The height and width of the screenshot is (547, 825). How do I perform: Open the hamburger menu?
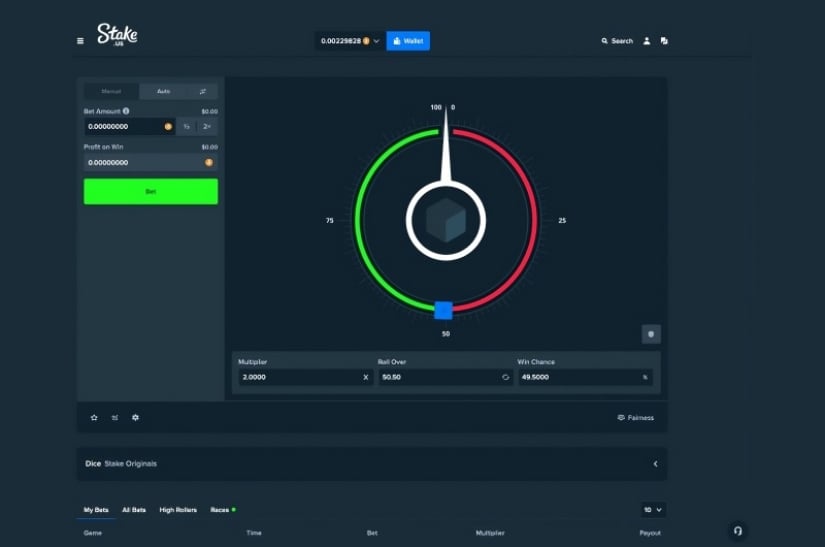tap(80, 41)
